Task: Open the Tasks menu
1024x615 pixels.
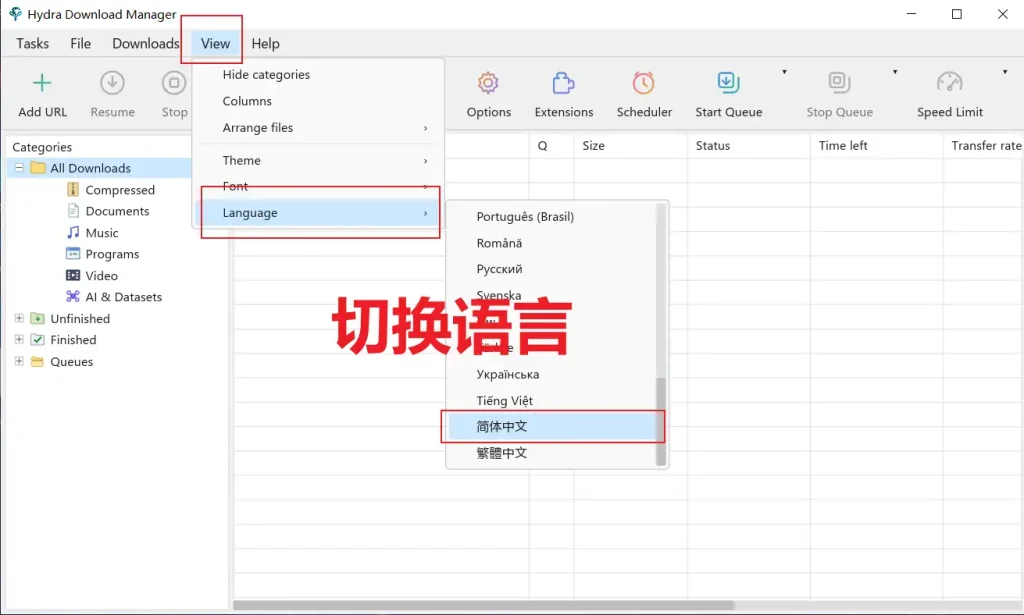Action: pyautogui.click(x=32, y=44)
